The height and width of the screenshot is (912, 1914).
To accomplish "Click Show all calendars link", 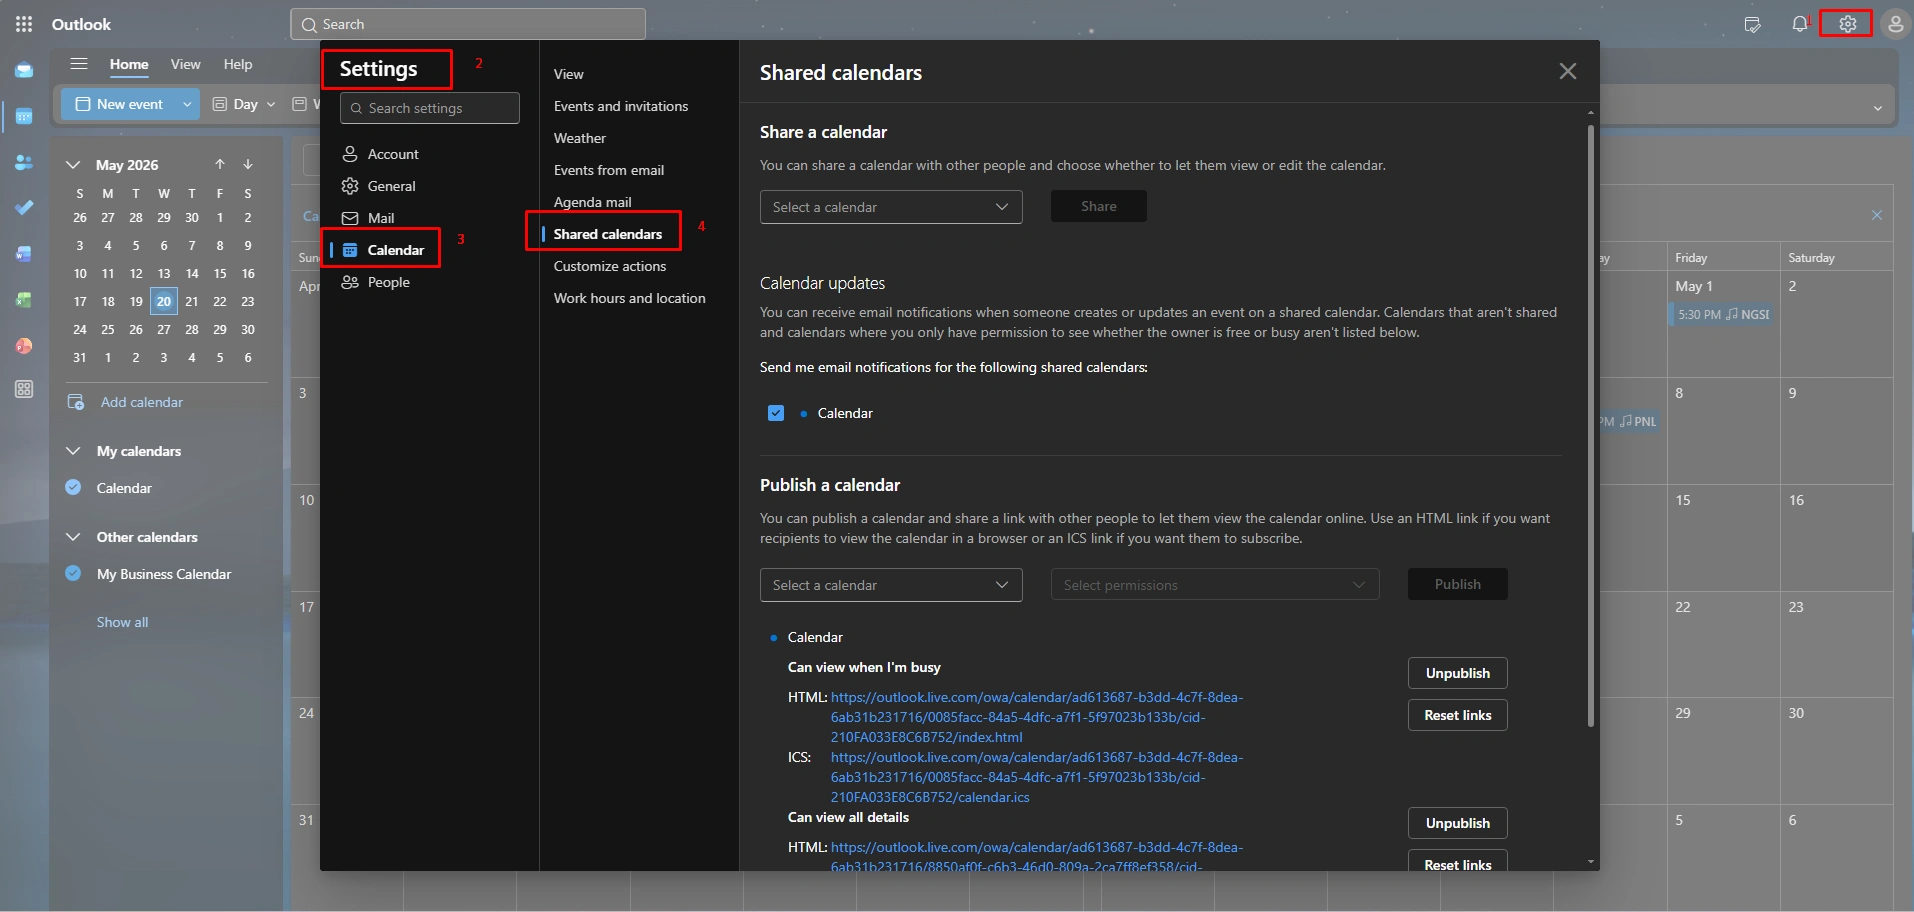I will tap(122, 622).
